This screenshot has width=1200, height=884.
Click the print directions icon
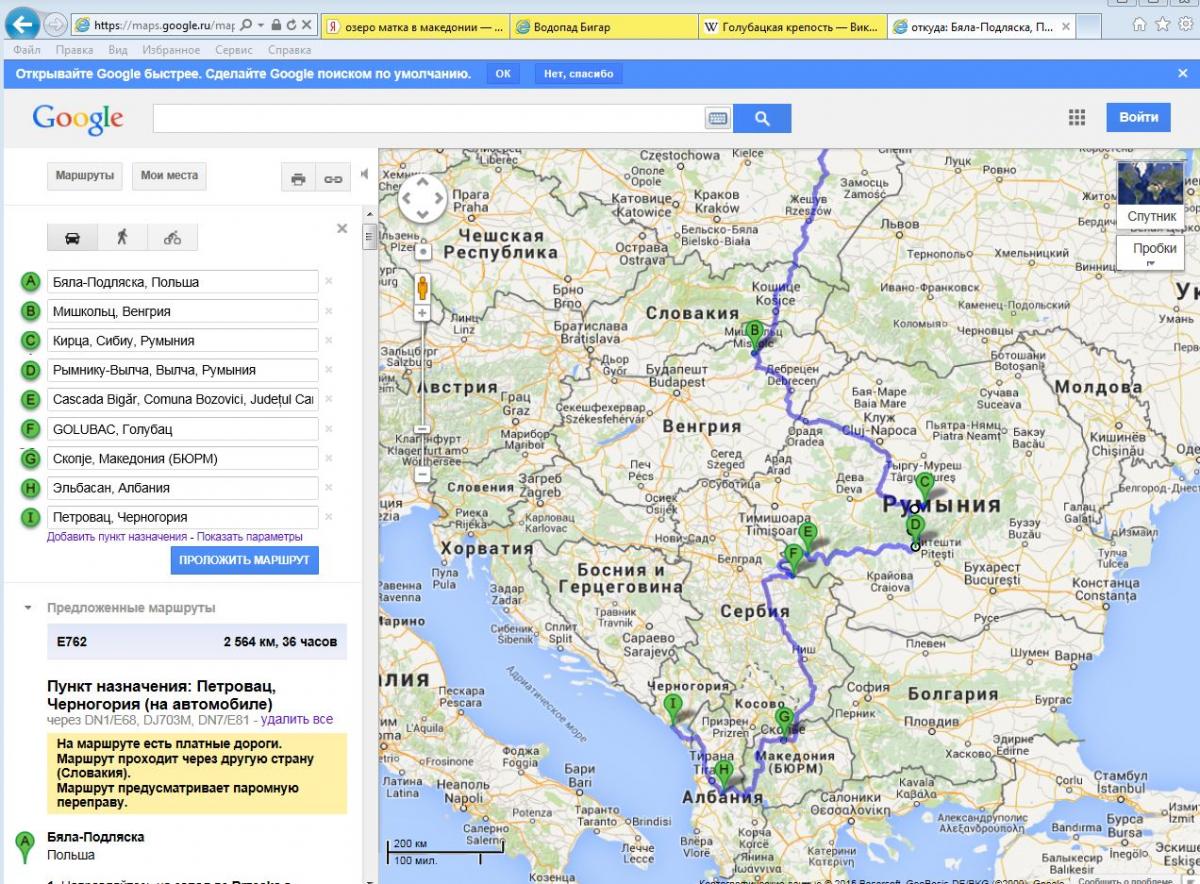click(297, 178)
